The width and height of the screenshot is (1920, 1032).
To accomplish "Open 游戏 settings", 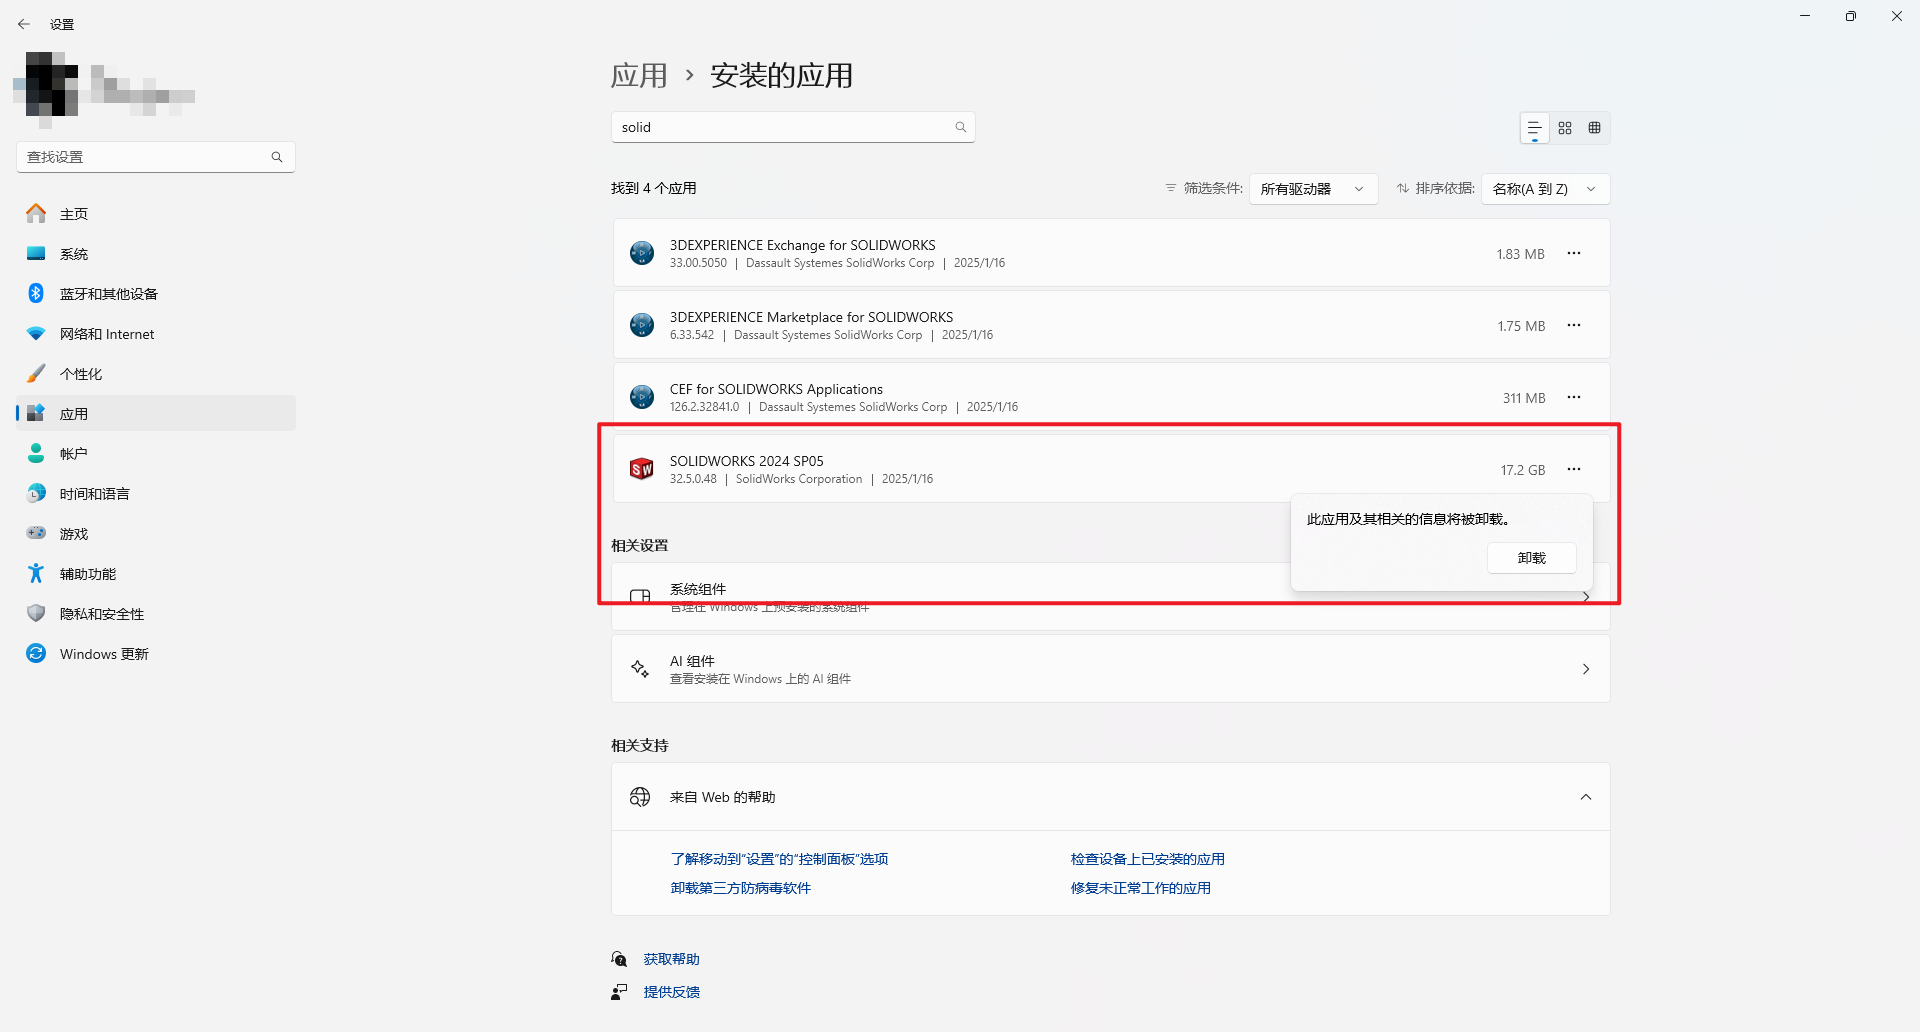I will (156, 534).
